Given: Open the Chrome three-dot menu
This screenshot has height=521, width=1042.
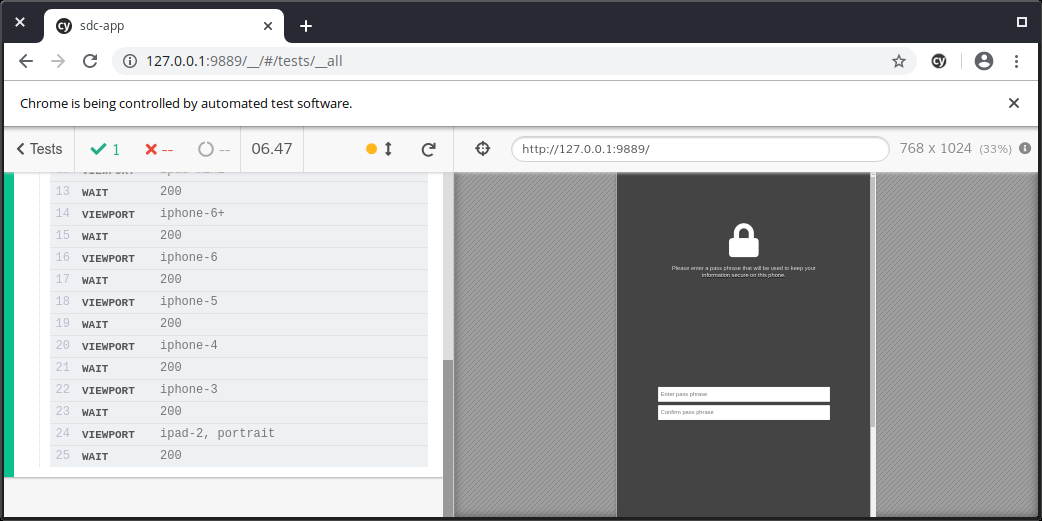Looking at the screenshot, I should (1016, 61).
